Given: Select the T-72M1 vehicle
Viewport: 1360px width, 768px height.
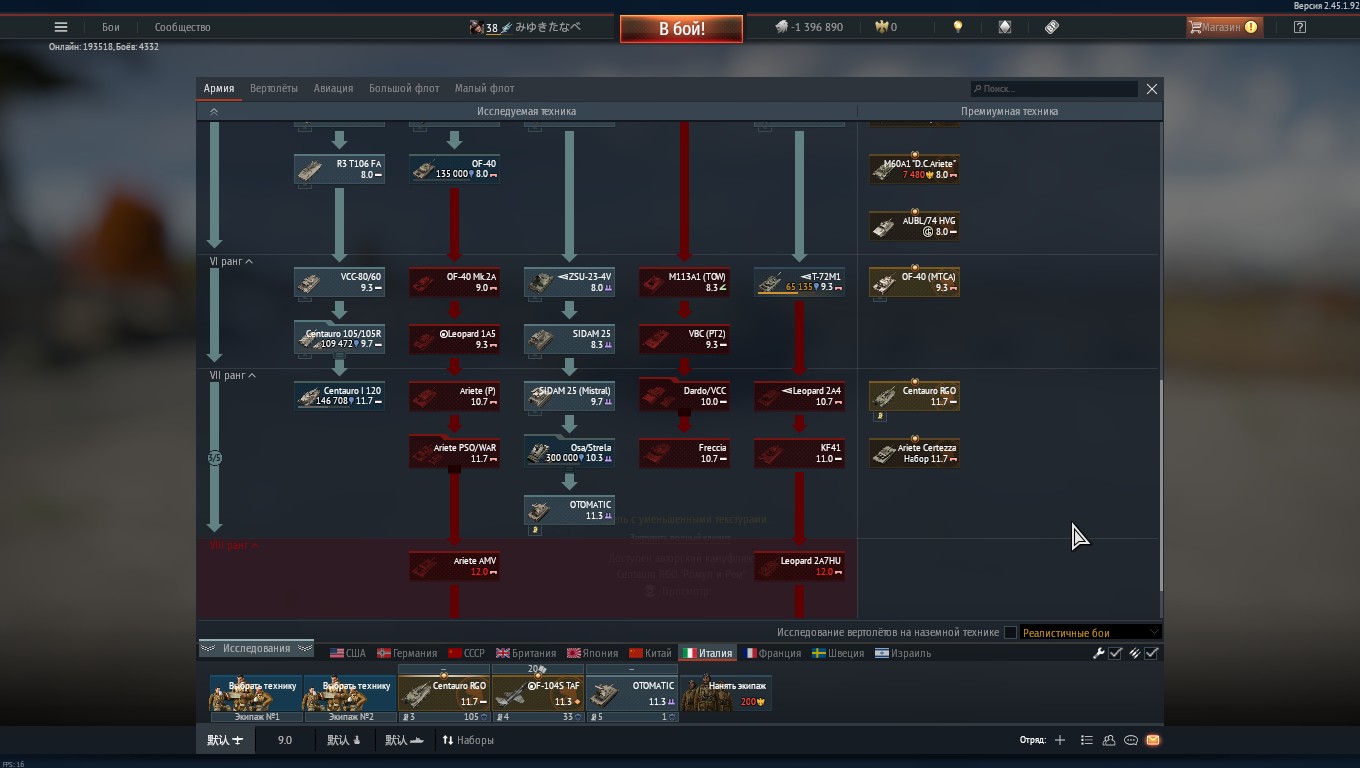Looking at the screenshot, I should (799, 282).
